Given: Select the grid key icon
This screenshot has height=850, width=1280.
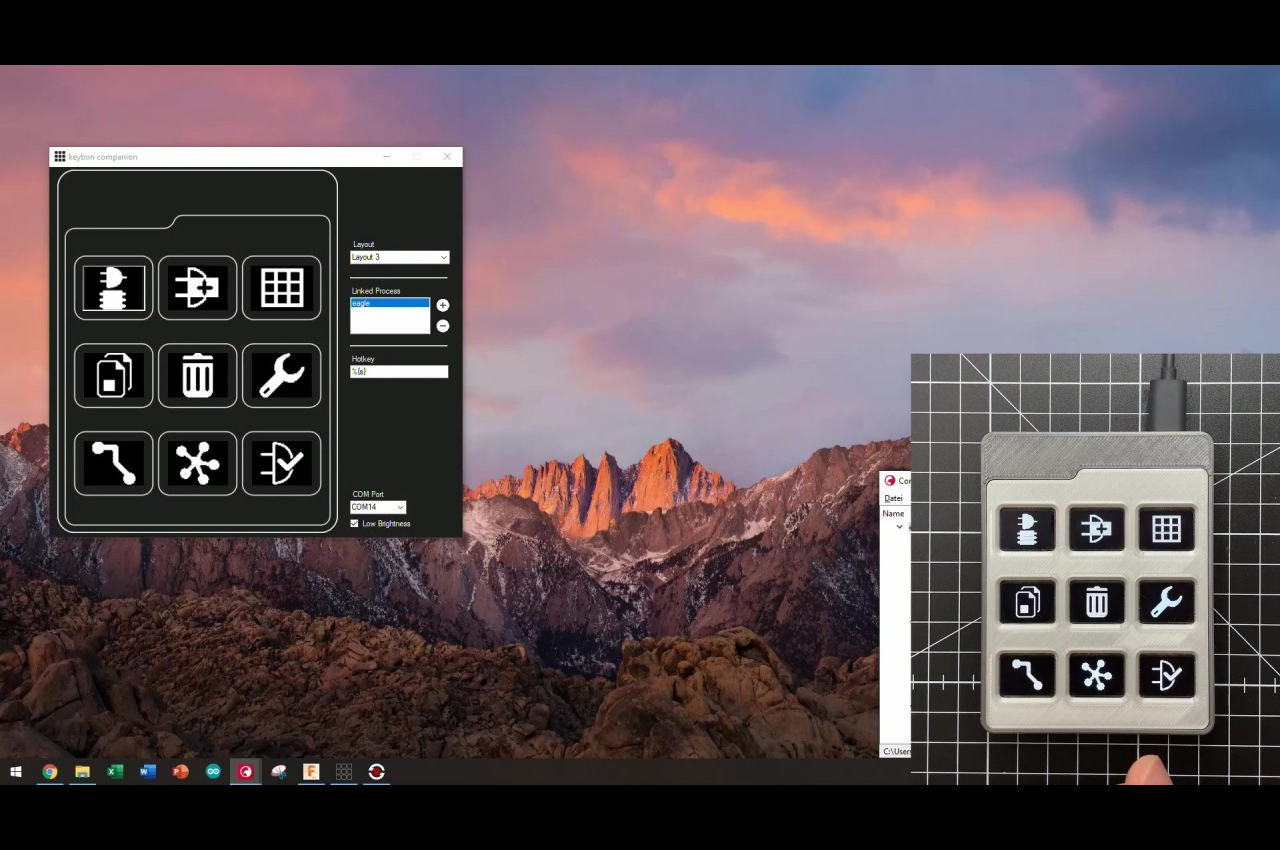Looking at the screenshot, I should coord(281,288).
